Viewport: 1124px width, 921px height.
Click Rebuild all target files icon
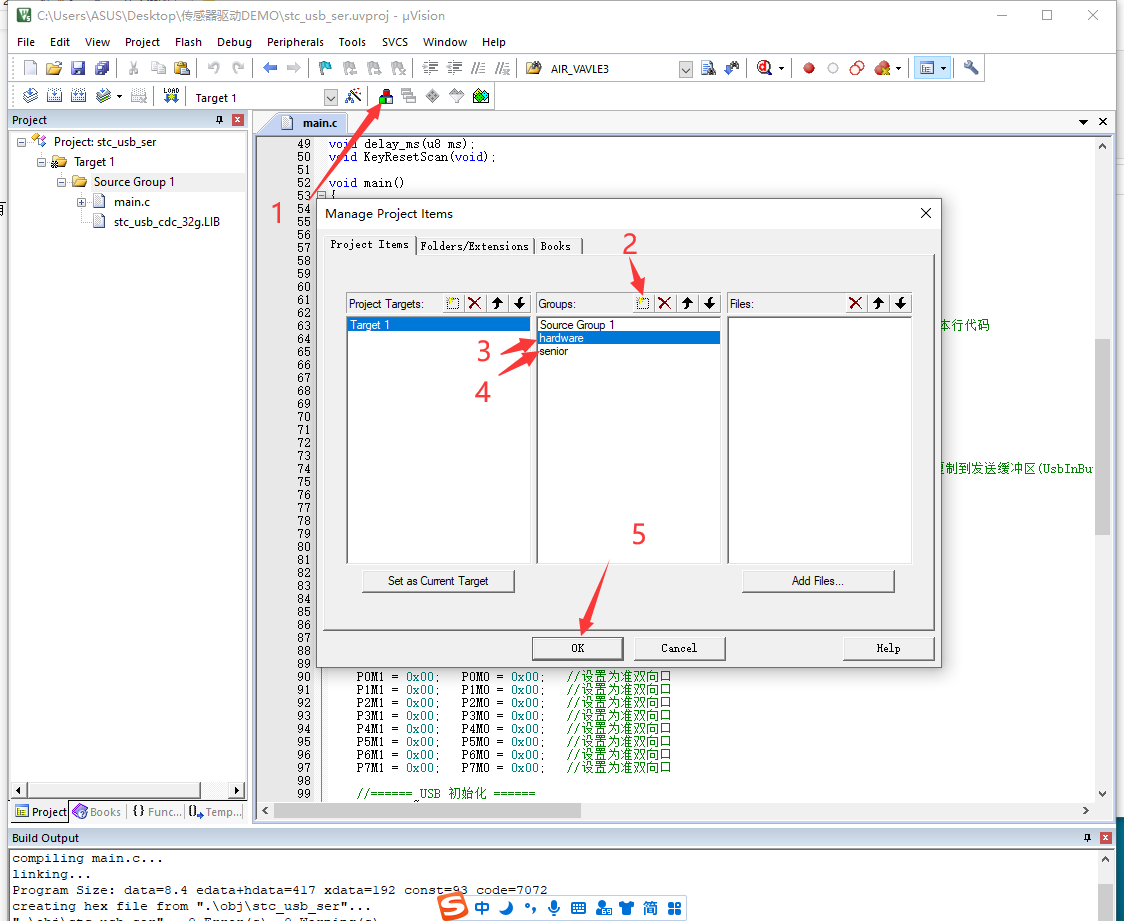click(x=78, y=96)
